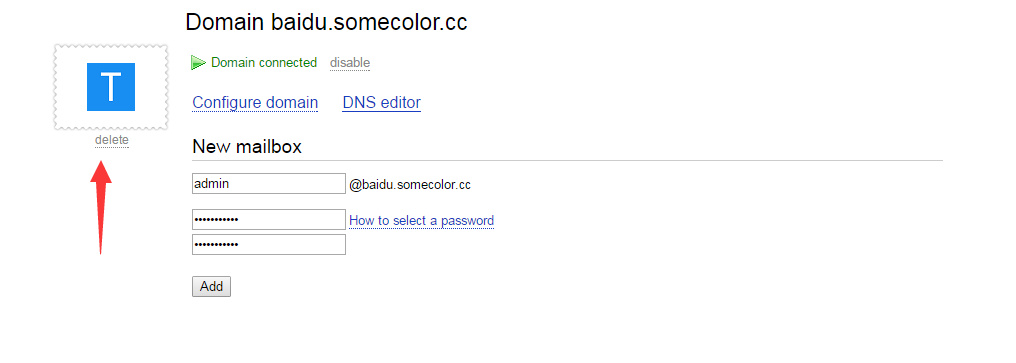Focus the mailbox name field containing admin
This screenshot has width=1016, height=363.
click(x=269, y=183)
